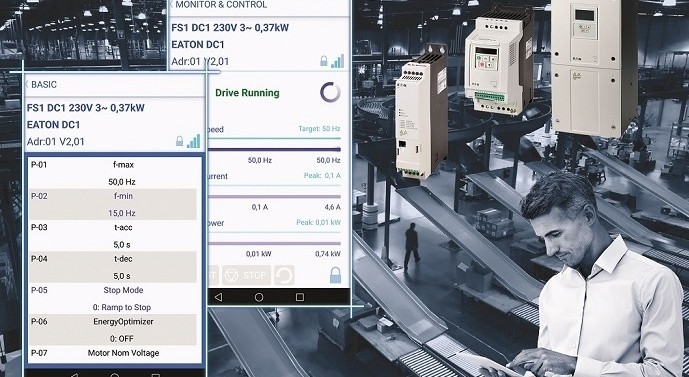Tap the MONITOR & CONTROL back chevron
689x377 pixels.
pos(171,4)
